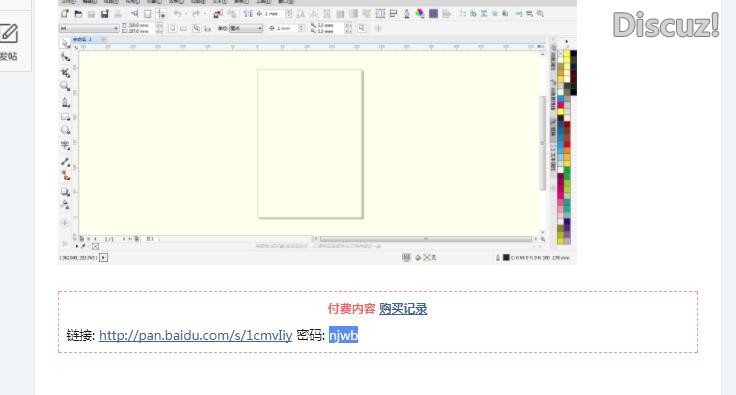Click the CorelDRAW horizontal scrollbar
Image resolution: width=736 pixels, height=395 pixels.
425,239
